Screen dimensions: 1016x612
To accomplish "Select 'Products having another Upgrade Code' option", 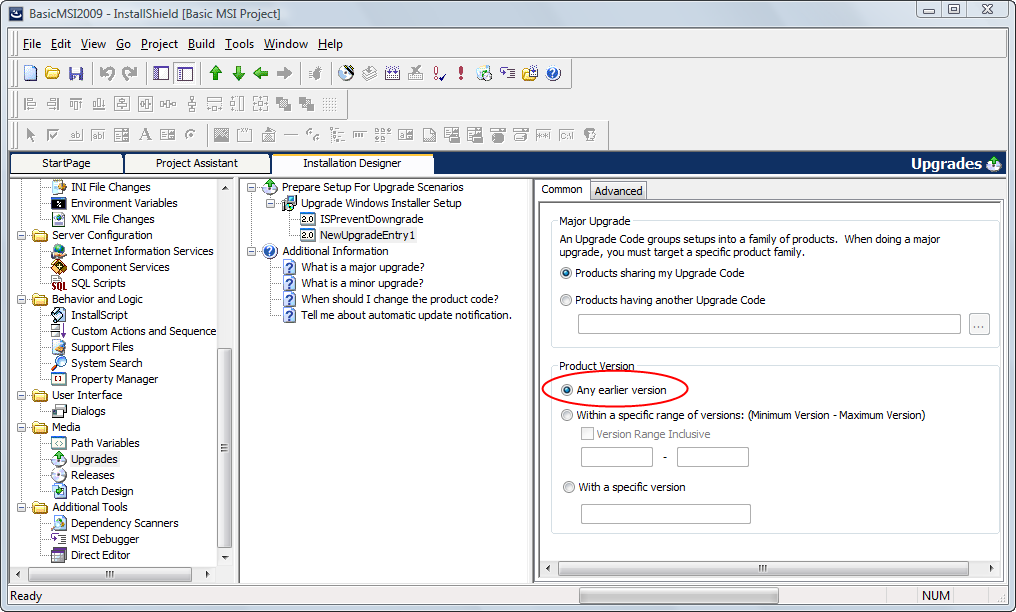I will [x=567, y=300].
